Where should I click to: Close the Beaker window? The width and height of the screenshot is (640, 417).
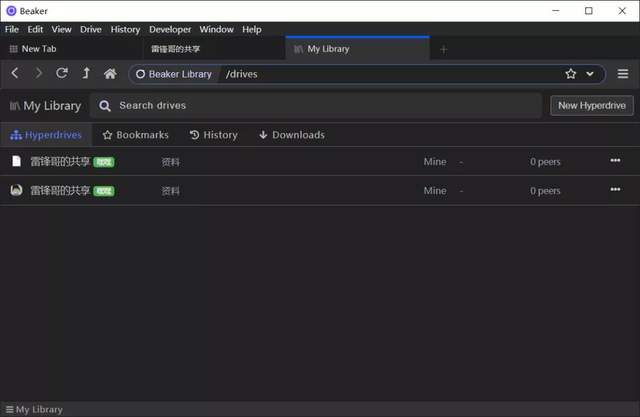click(622, 11)
